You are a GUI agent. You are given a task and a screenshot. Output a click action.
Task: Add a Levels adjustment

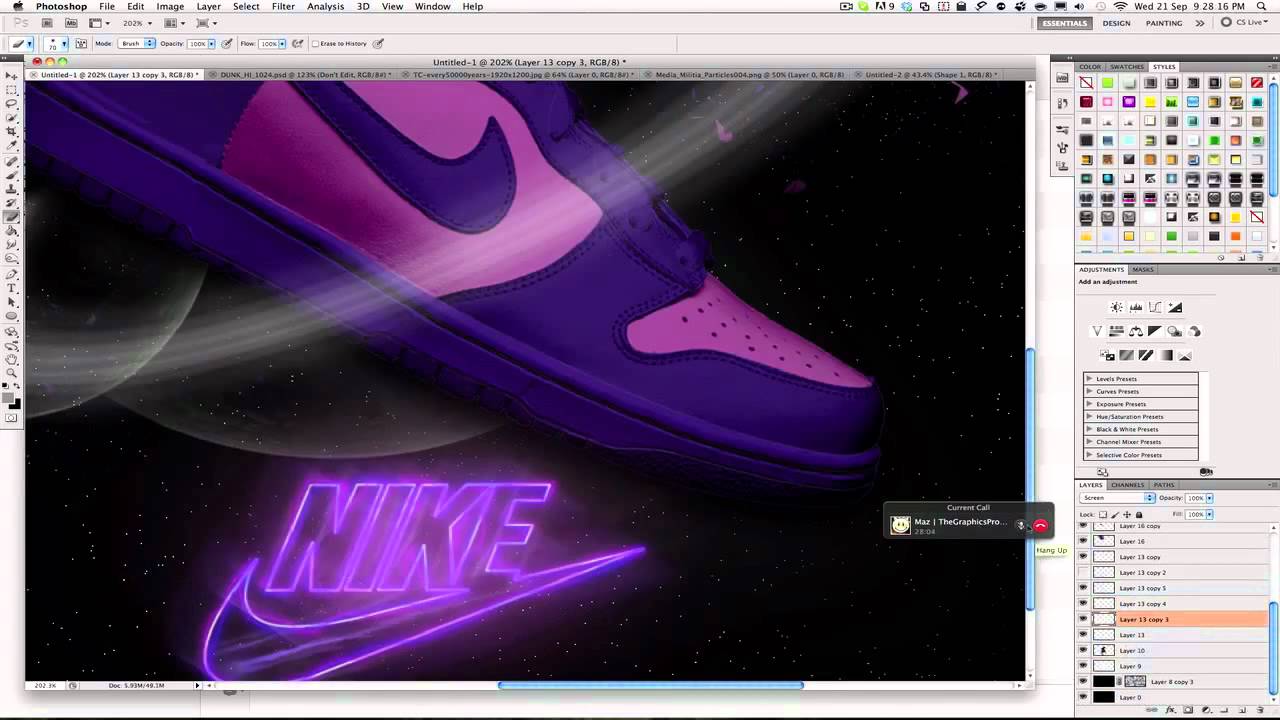coord(1136,307)
